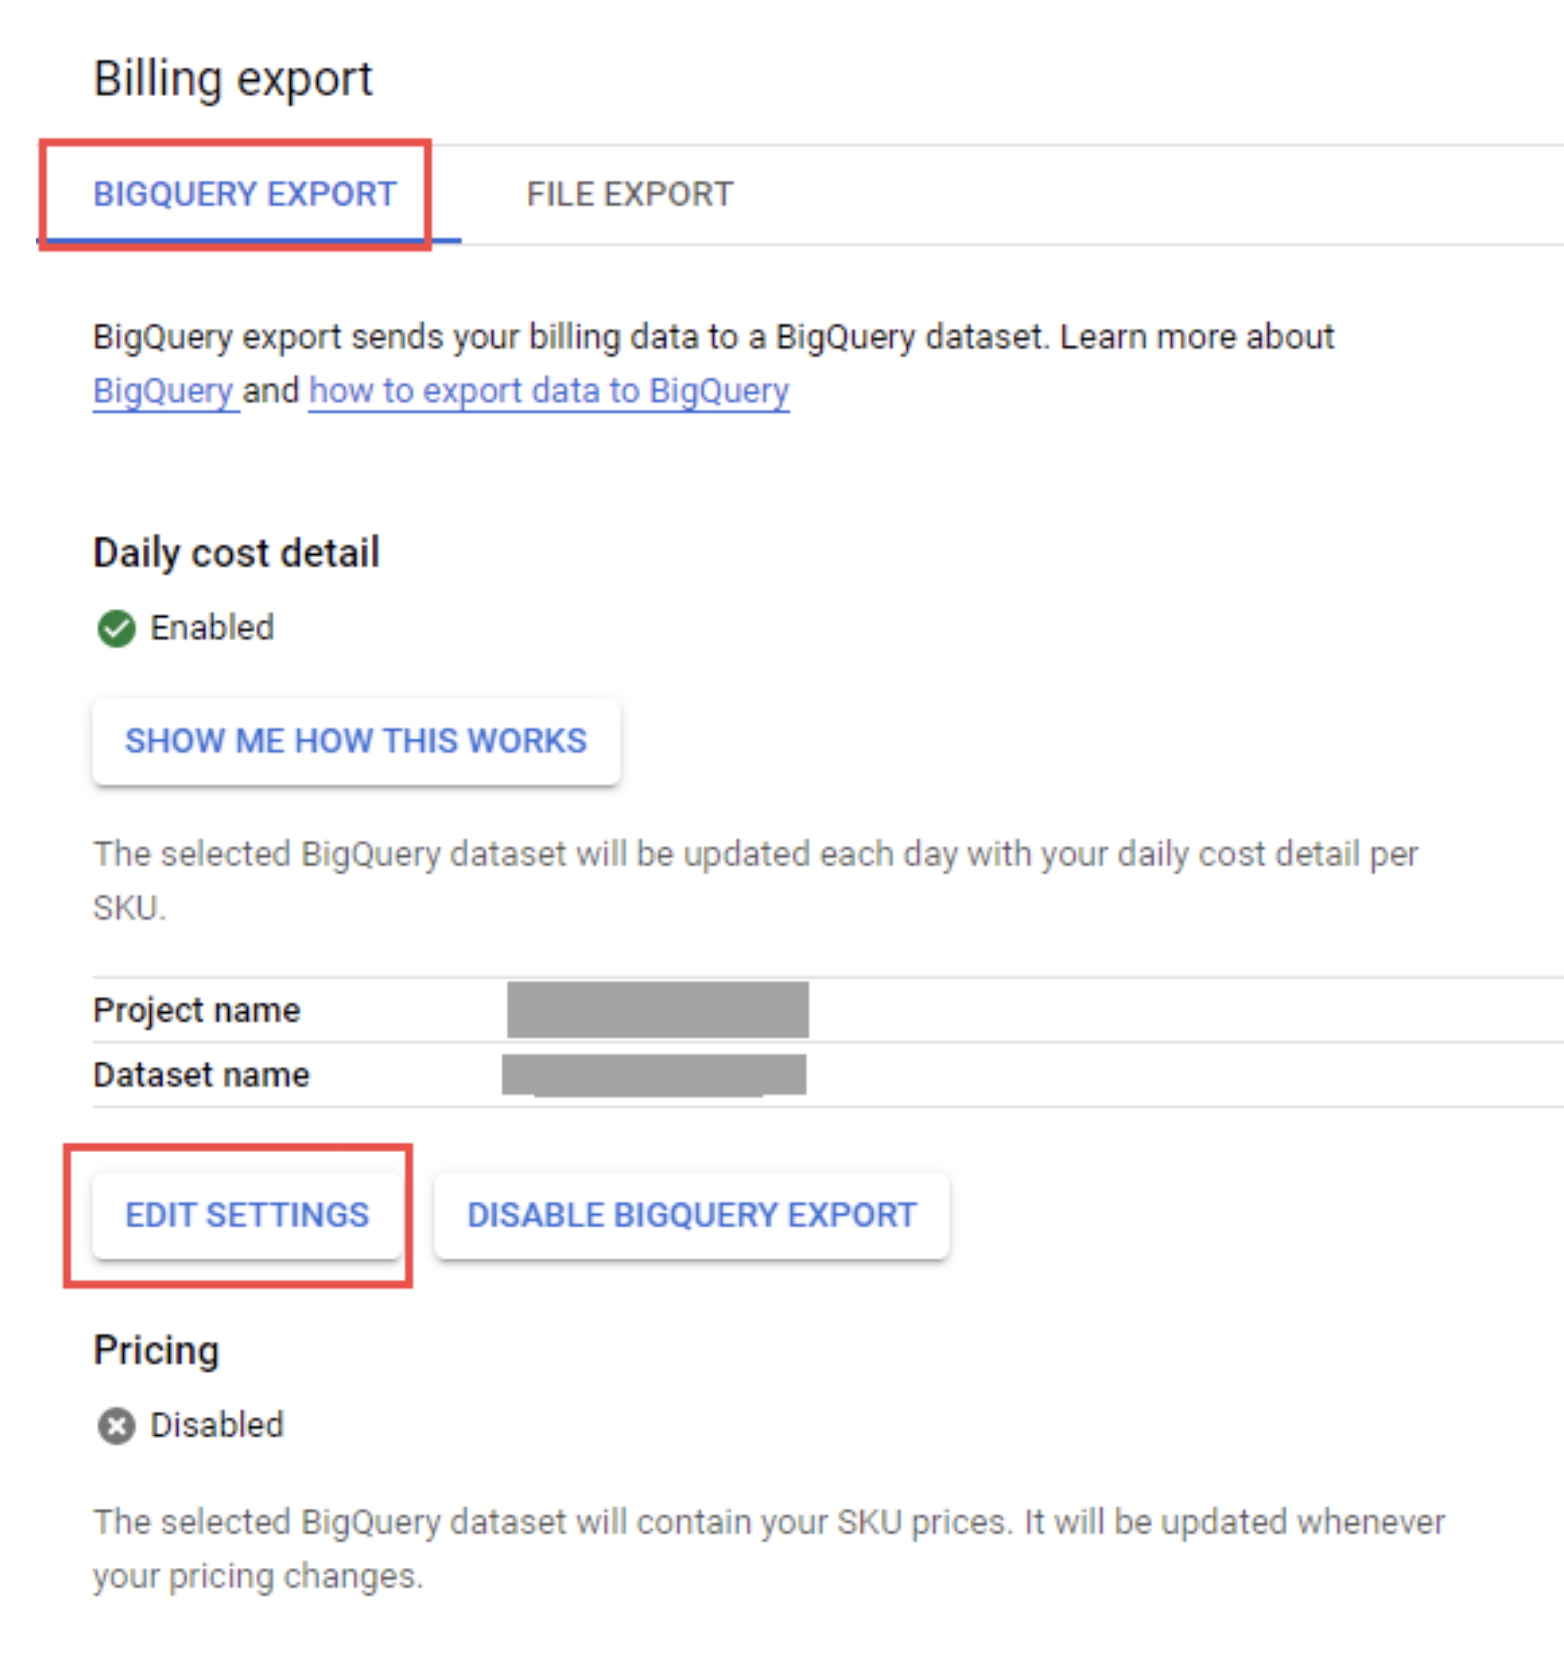Follow the BigQuery learn more link

pos(164,391)
